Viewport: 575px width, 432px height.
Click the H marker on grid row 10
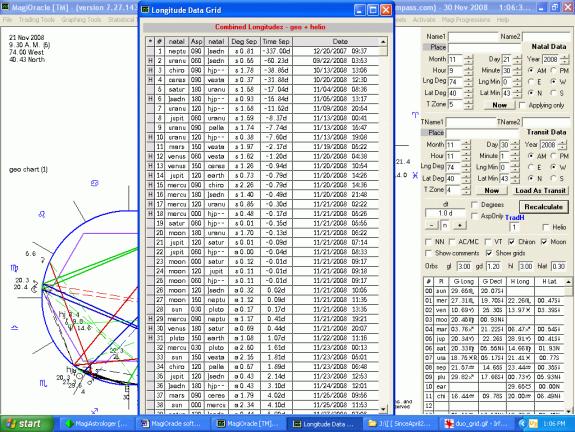coord(150,137)
